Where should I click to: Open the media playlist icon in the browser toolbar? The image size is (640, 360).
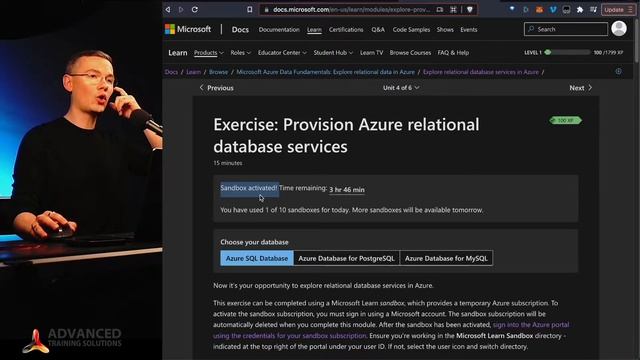coord(593,9)
